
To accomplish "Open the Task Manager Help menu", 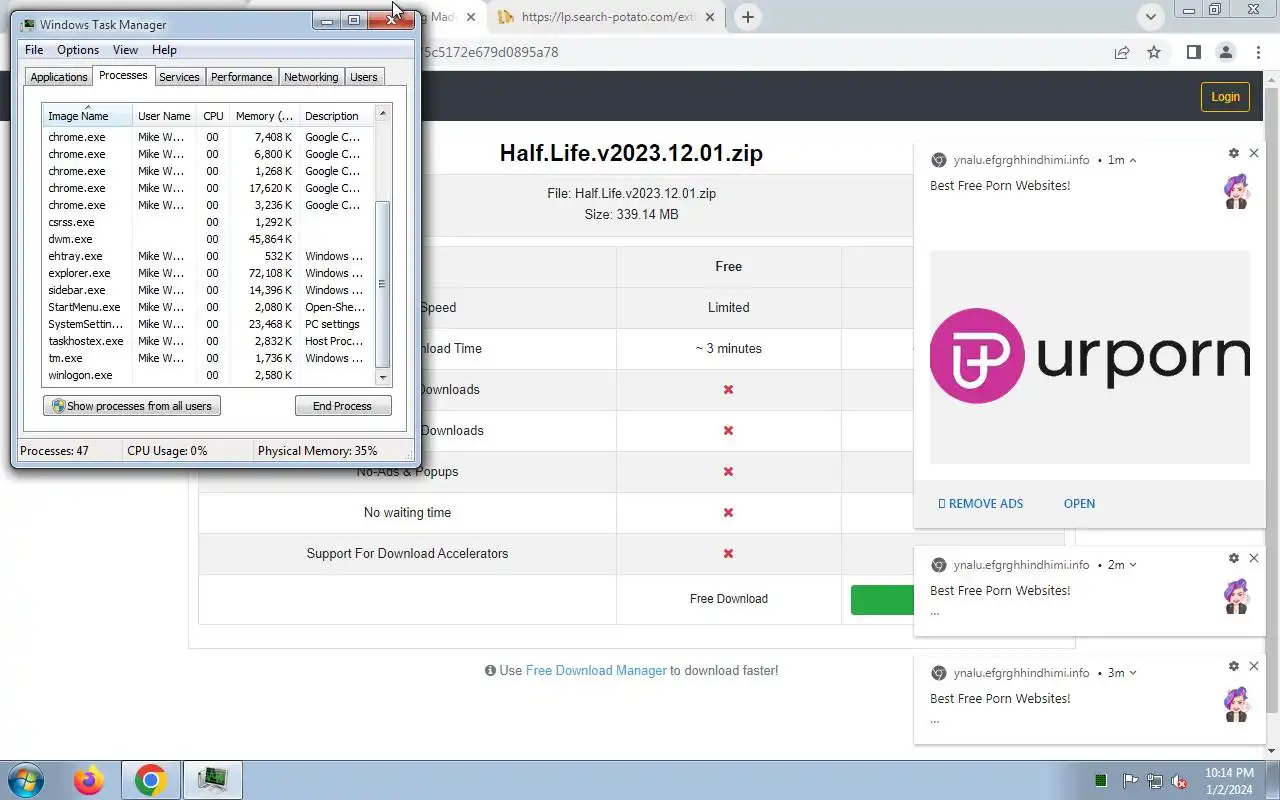I will click(164, 50).
